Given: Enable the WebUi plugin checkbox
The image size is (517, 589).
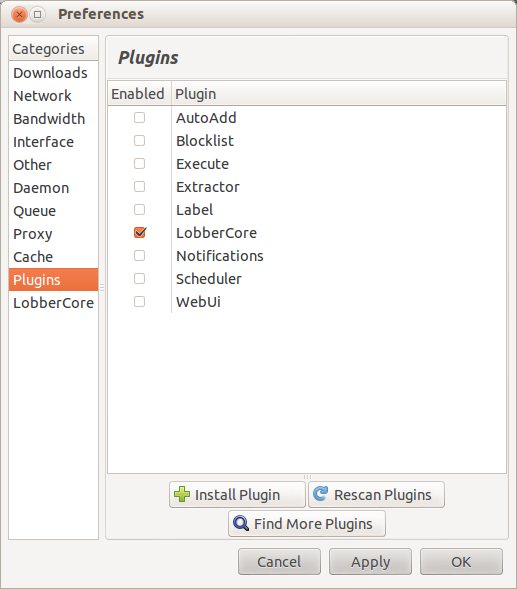Looking at the screenshot, I should coord(139,302).
